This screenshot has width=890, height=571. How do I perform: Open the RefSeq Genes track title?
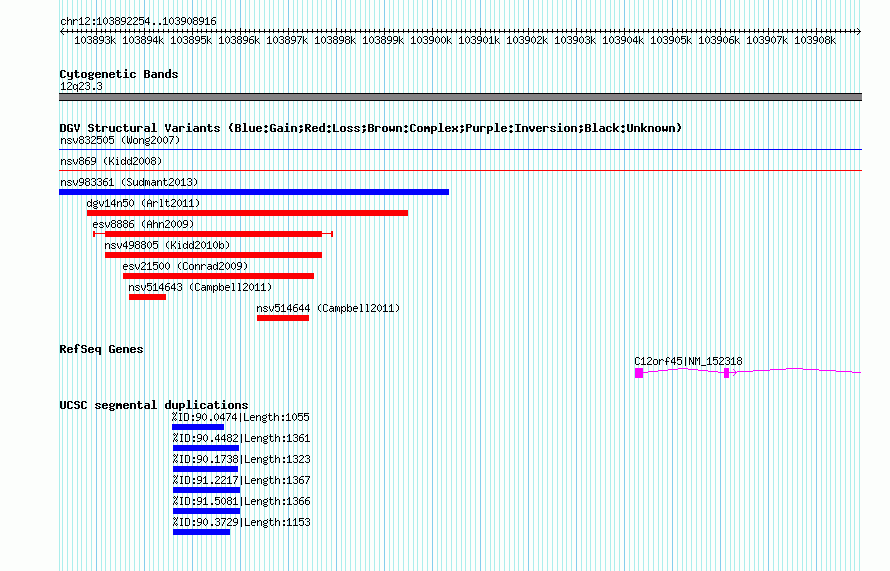(x=101, y=349)
